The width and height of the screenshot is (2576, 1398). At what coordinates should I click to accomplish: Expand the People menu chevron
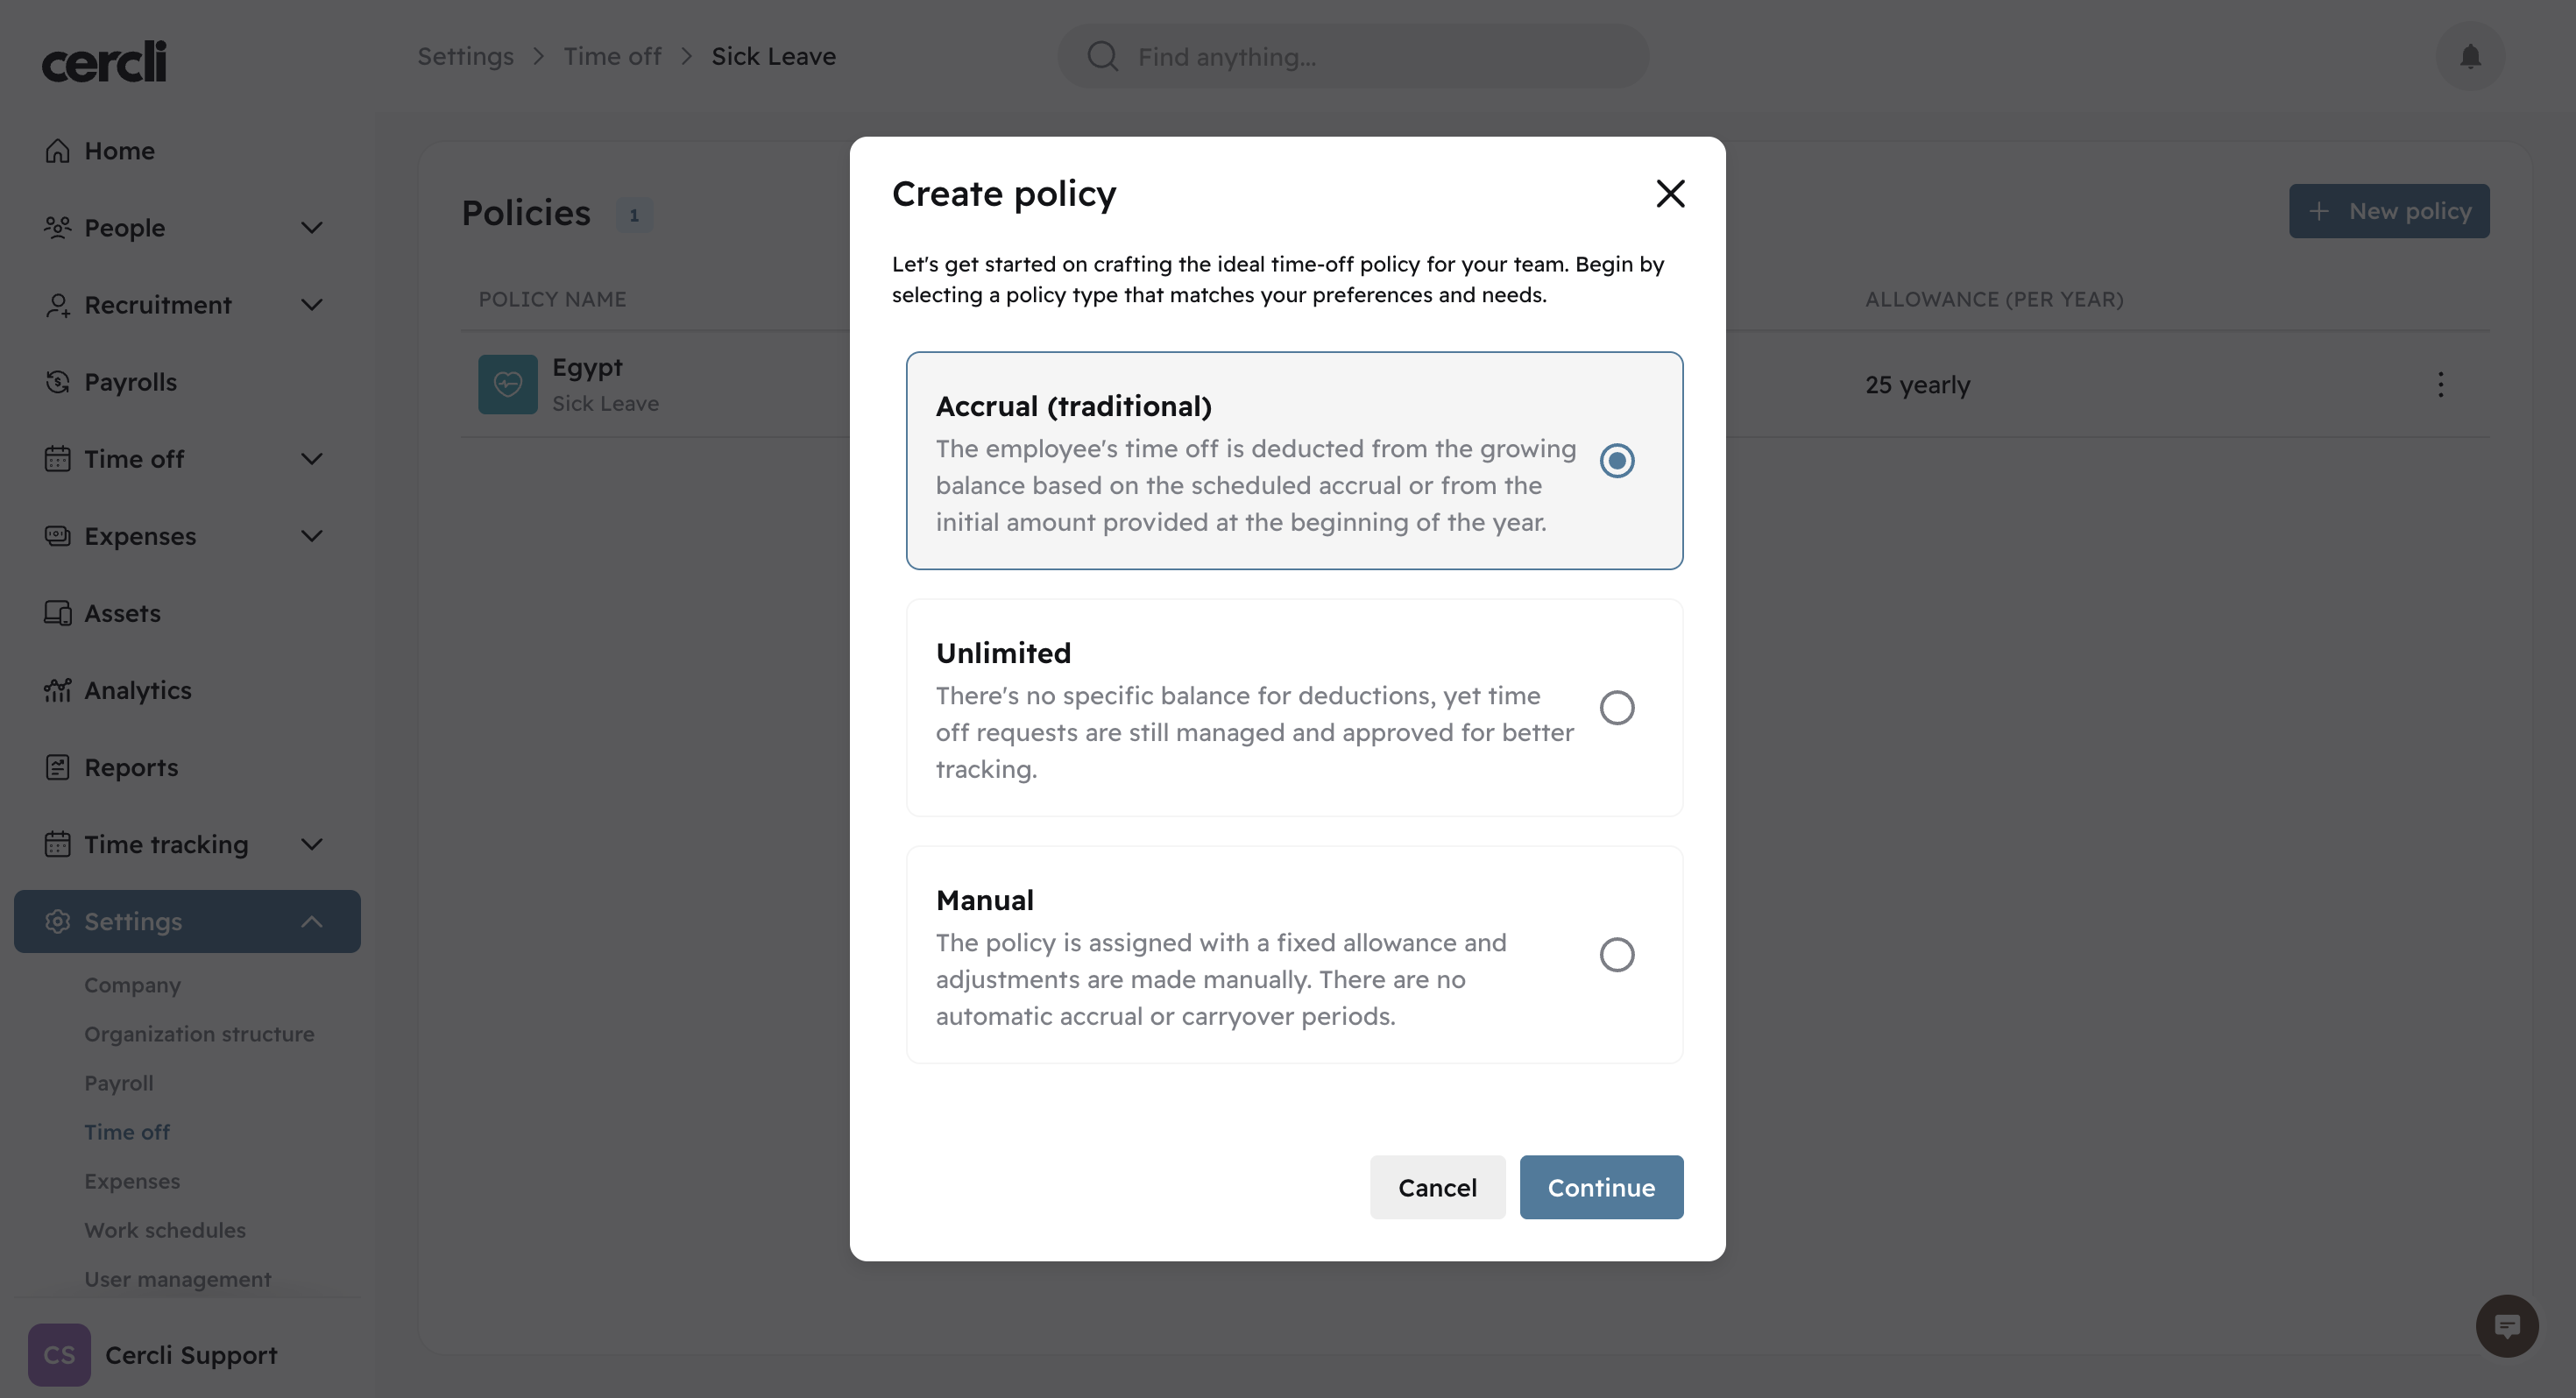(x=312, y=228)
